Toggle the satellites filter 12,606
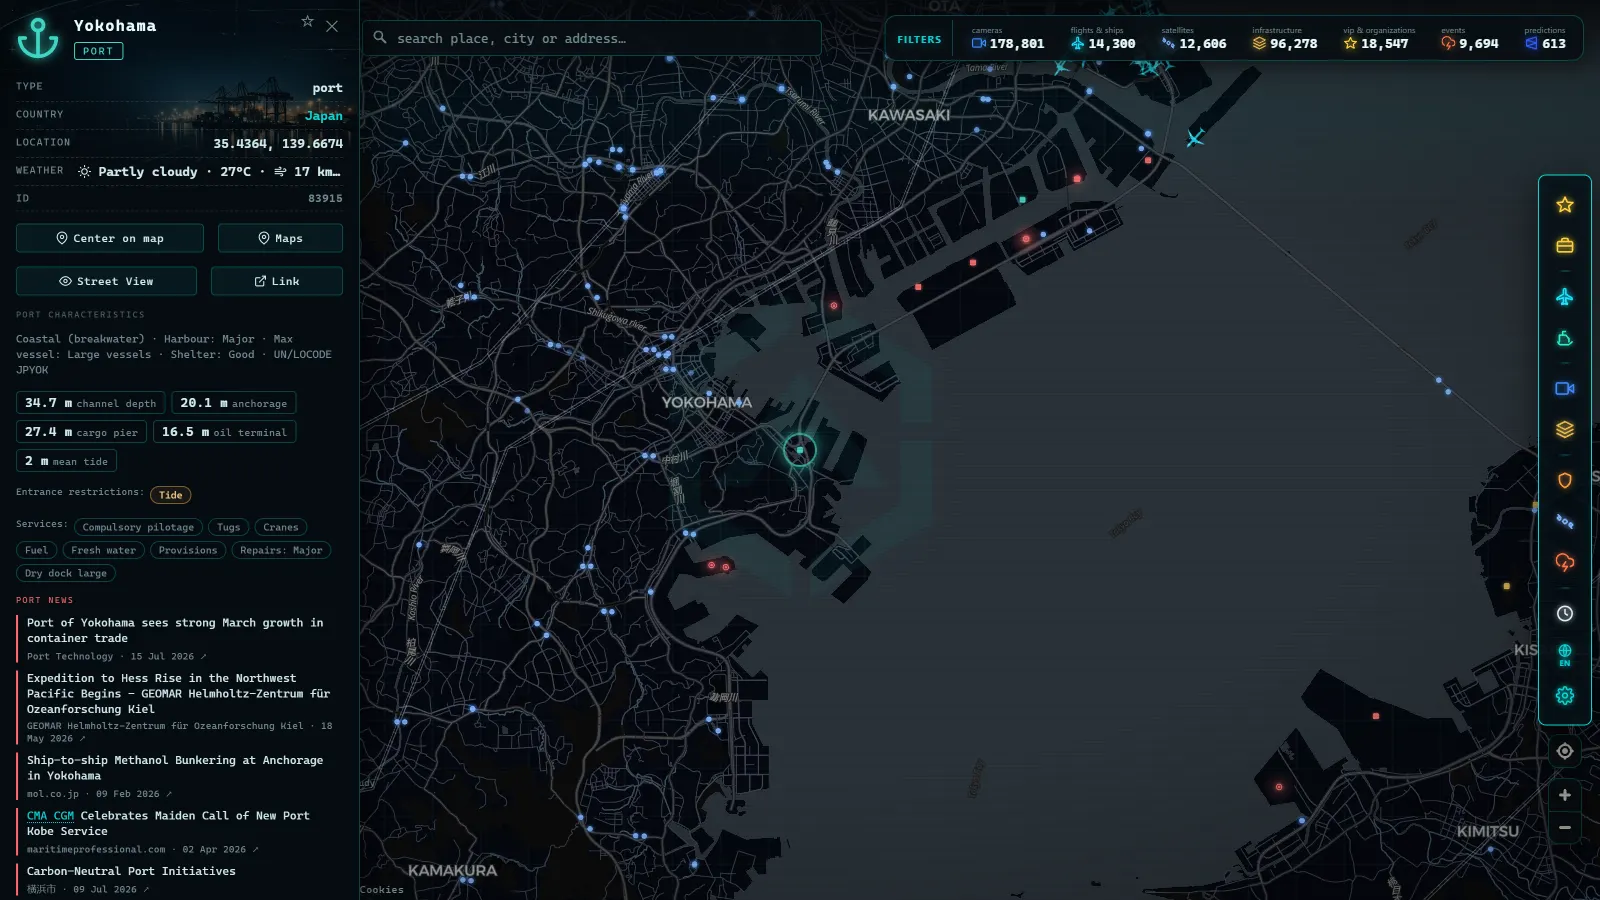Screen dimensions: 1600x900 [x=1193, y=39]
